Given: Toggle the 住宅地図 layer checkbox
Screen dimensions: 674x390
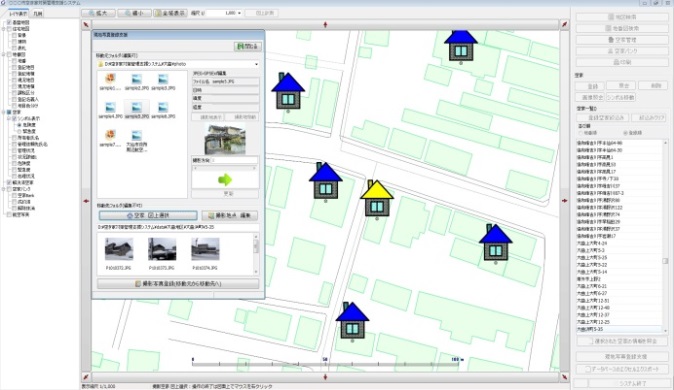Looking at the screenshot, I should pos(9,28).
